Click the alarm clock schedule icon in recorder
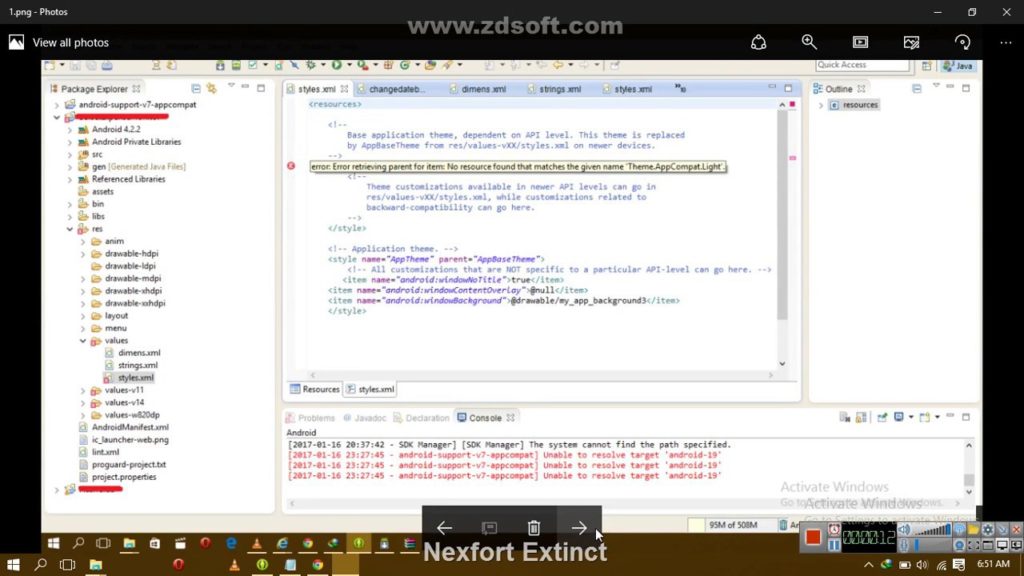Screen dimensions: 1024x576 coord(834,530)
